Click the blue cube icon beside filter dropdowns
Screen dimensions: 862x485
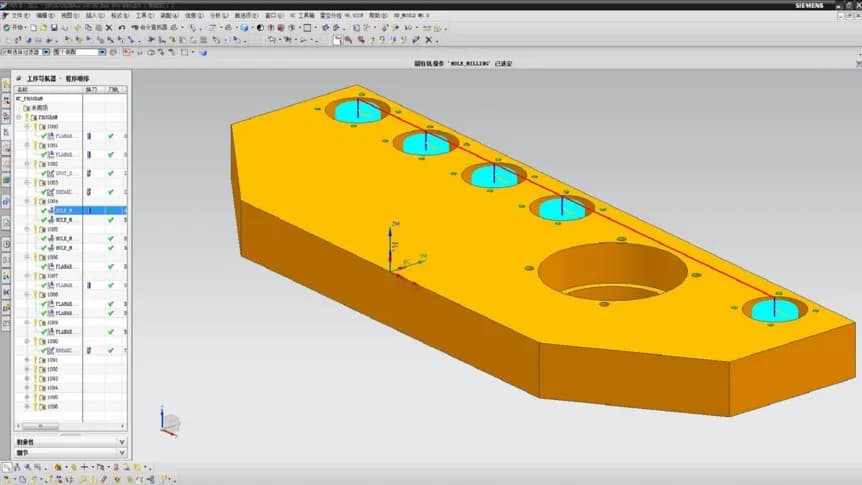tap(203, 52)
